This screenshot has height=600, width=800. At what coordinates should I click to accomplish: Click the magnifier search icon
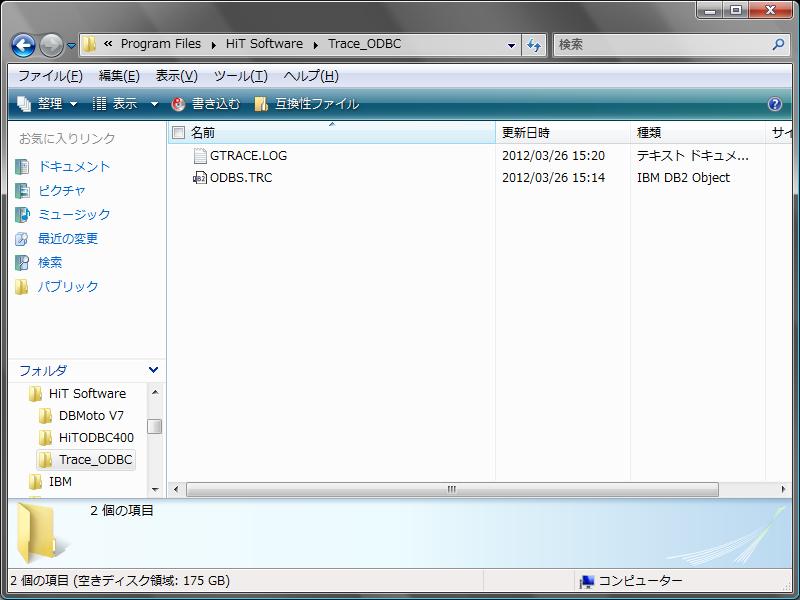[x=779, y=44]
